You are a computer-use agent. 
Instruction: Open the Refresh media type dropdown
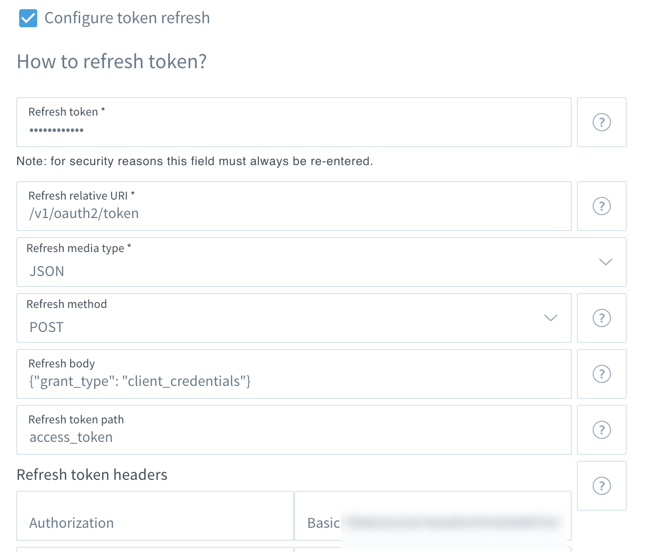point(321,262)
